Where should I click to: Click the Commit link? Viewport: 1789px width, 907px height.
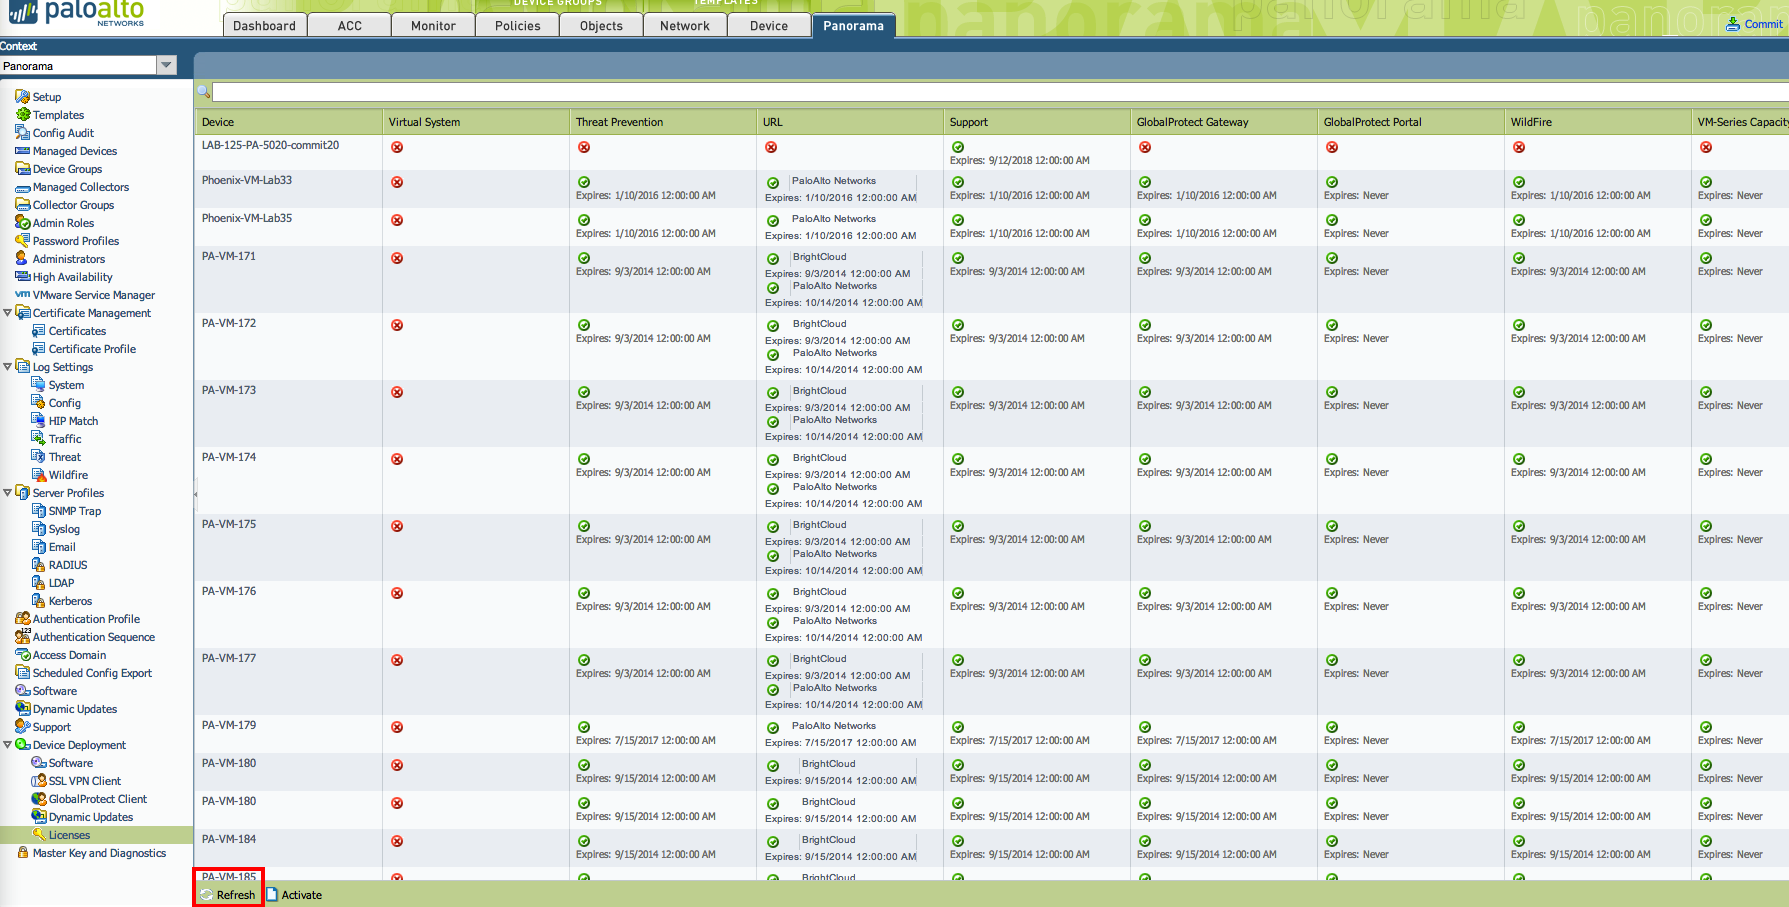[x=1757, y=23]
